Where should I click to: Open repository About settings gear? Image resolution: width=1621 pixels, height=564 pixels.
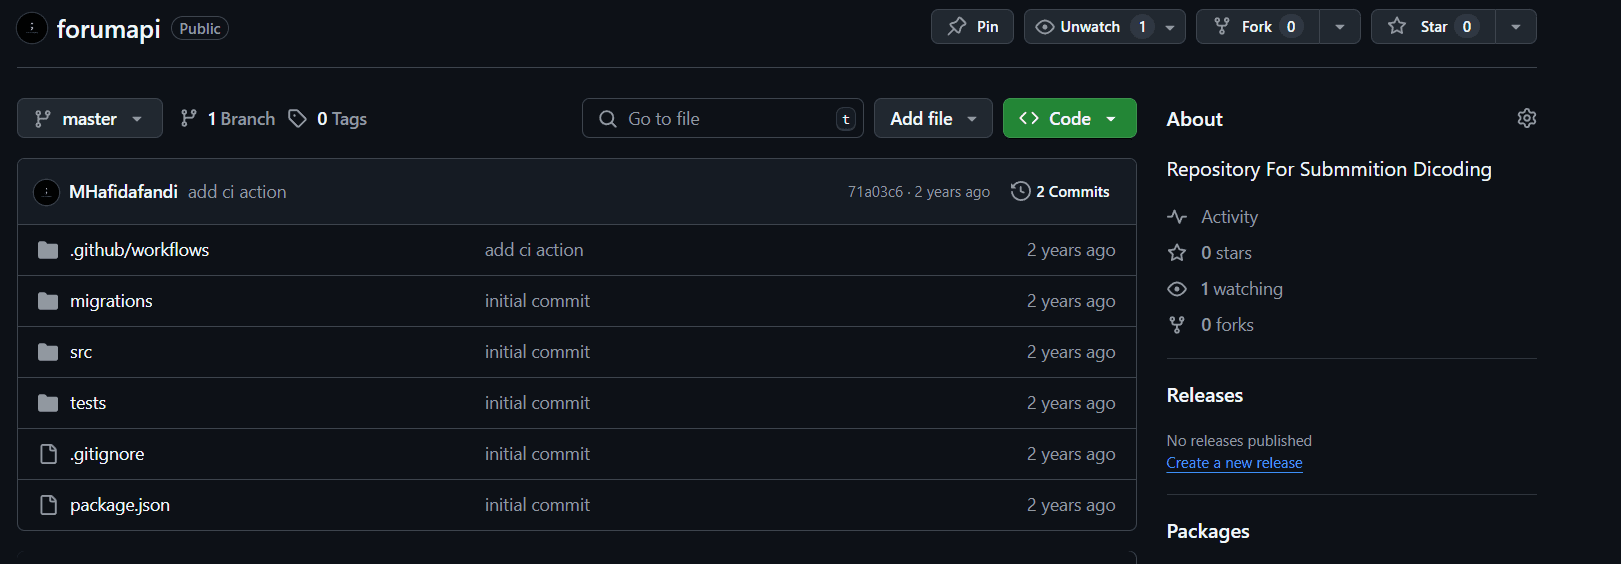(x=1526, y=118)
